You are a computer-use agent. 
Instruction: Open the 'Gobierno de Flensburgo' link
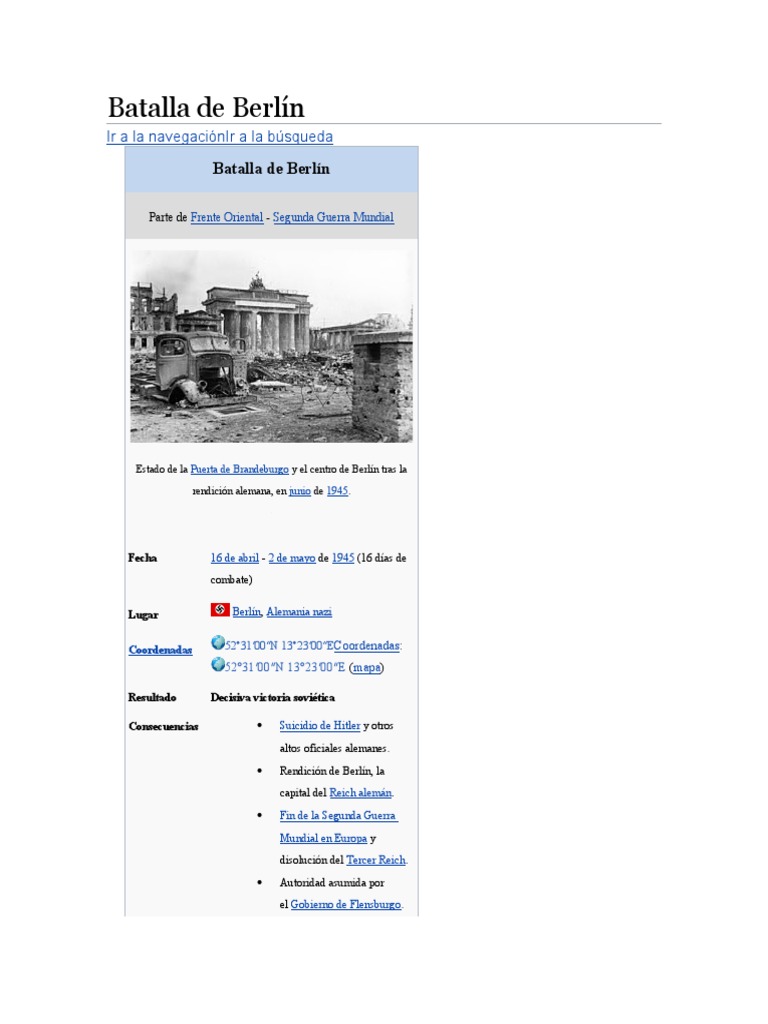345,904
